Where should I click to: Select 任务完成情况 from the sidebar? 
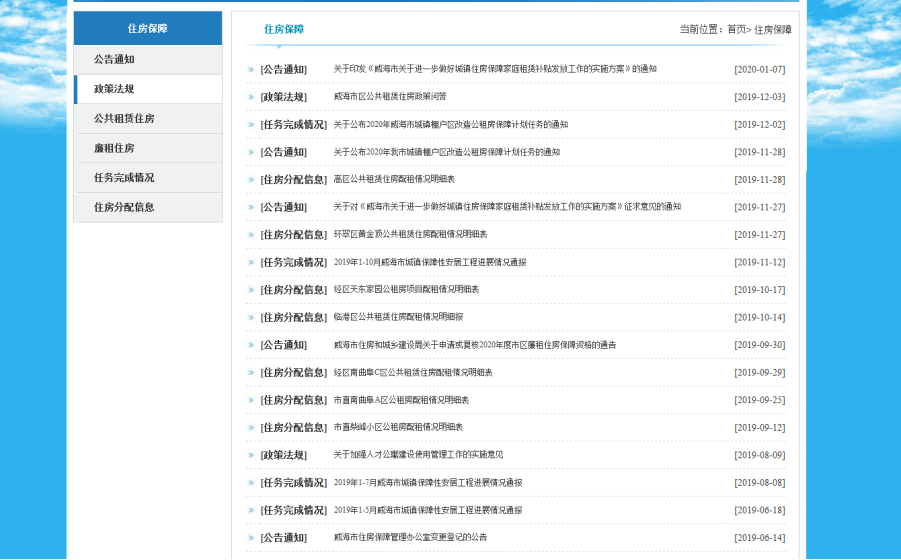click(x=124, y=178)
